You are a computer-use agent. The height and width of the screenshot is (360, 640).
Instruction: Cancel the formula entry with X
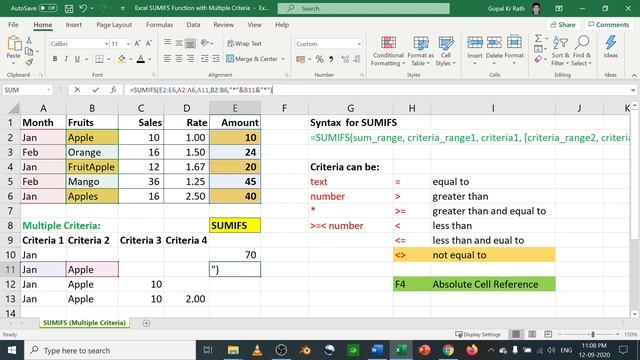tap(77, 90)
